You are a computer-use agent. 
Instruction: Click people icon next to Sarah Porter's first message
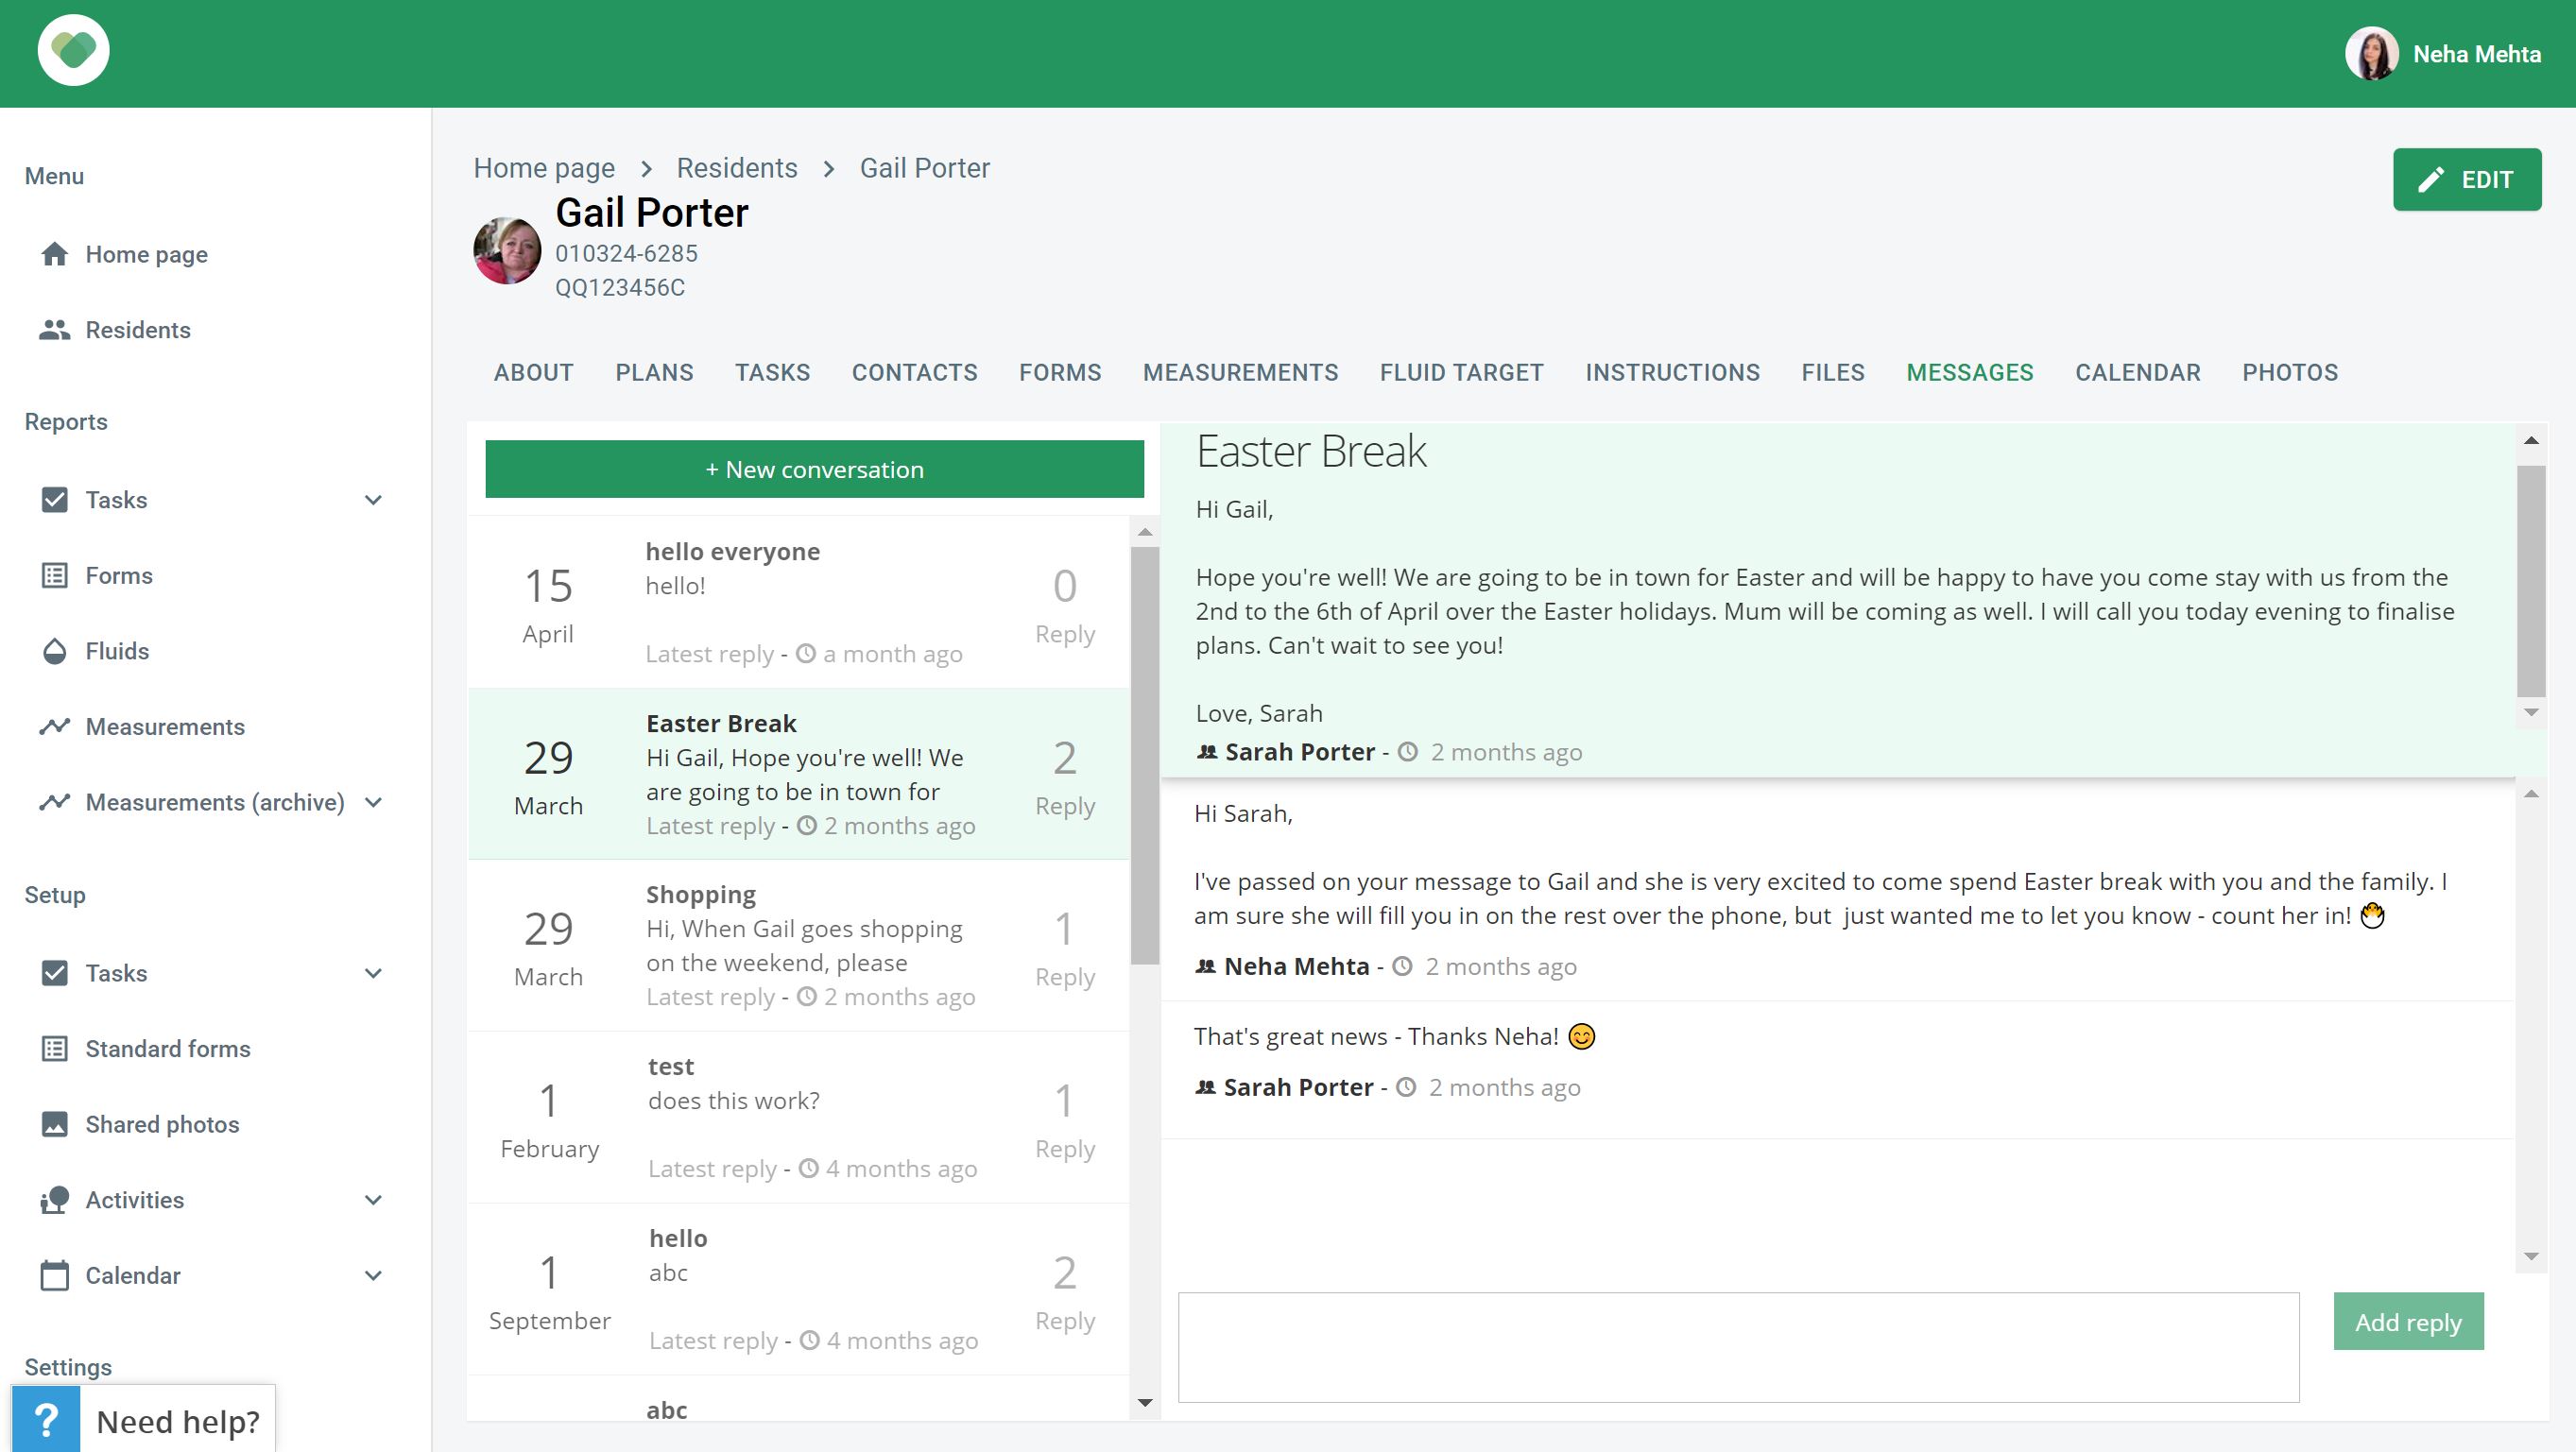(1207, 752)
